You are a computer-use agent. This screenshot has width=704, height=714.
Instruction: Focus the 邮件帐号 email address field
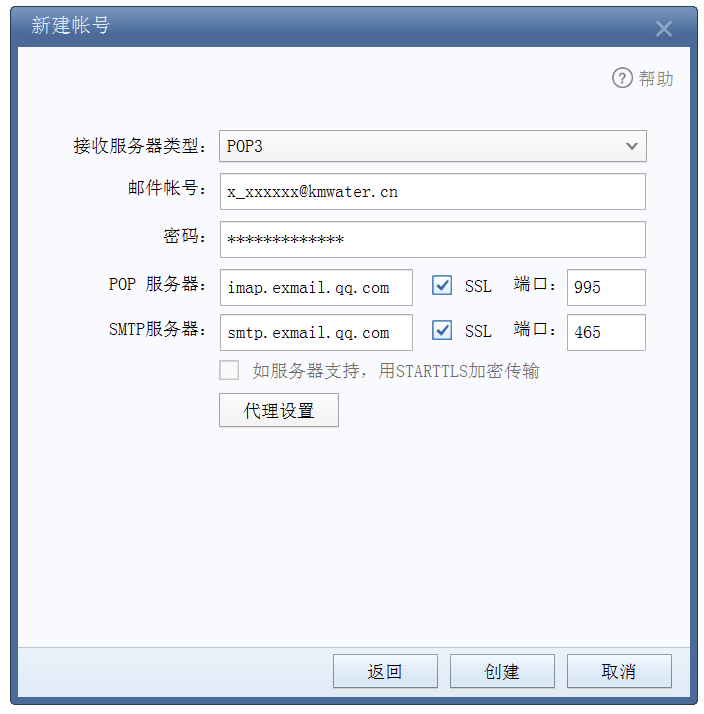[433, 192]
